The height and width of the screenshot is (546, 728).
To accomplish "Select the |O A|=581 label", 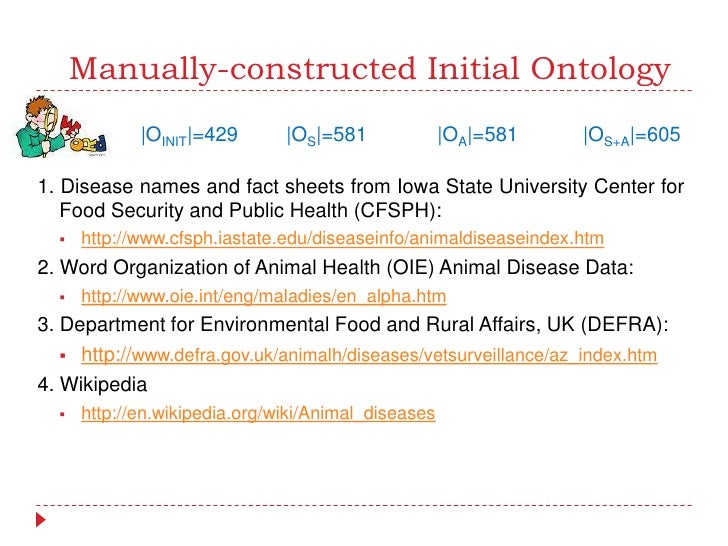I will coord(477,136).
